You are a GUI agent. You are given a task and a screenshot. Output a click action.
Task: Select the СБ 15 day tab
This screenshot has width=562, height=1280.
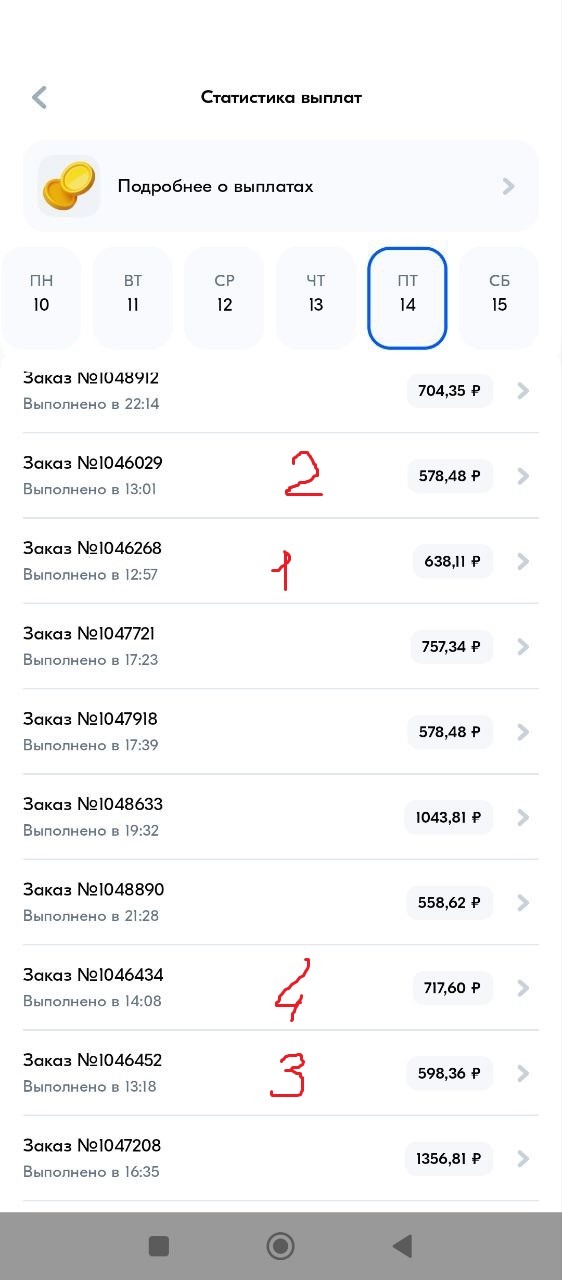pyautogui.click(x=500, y=298)
